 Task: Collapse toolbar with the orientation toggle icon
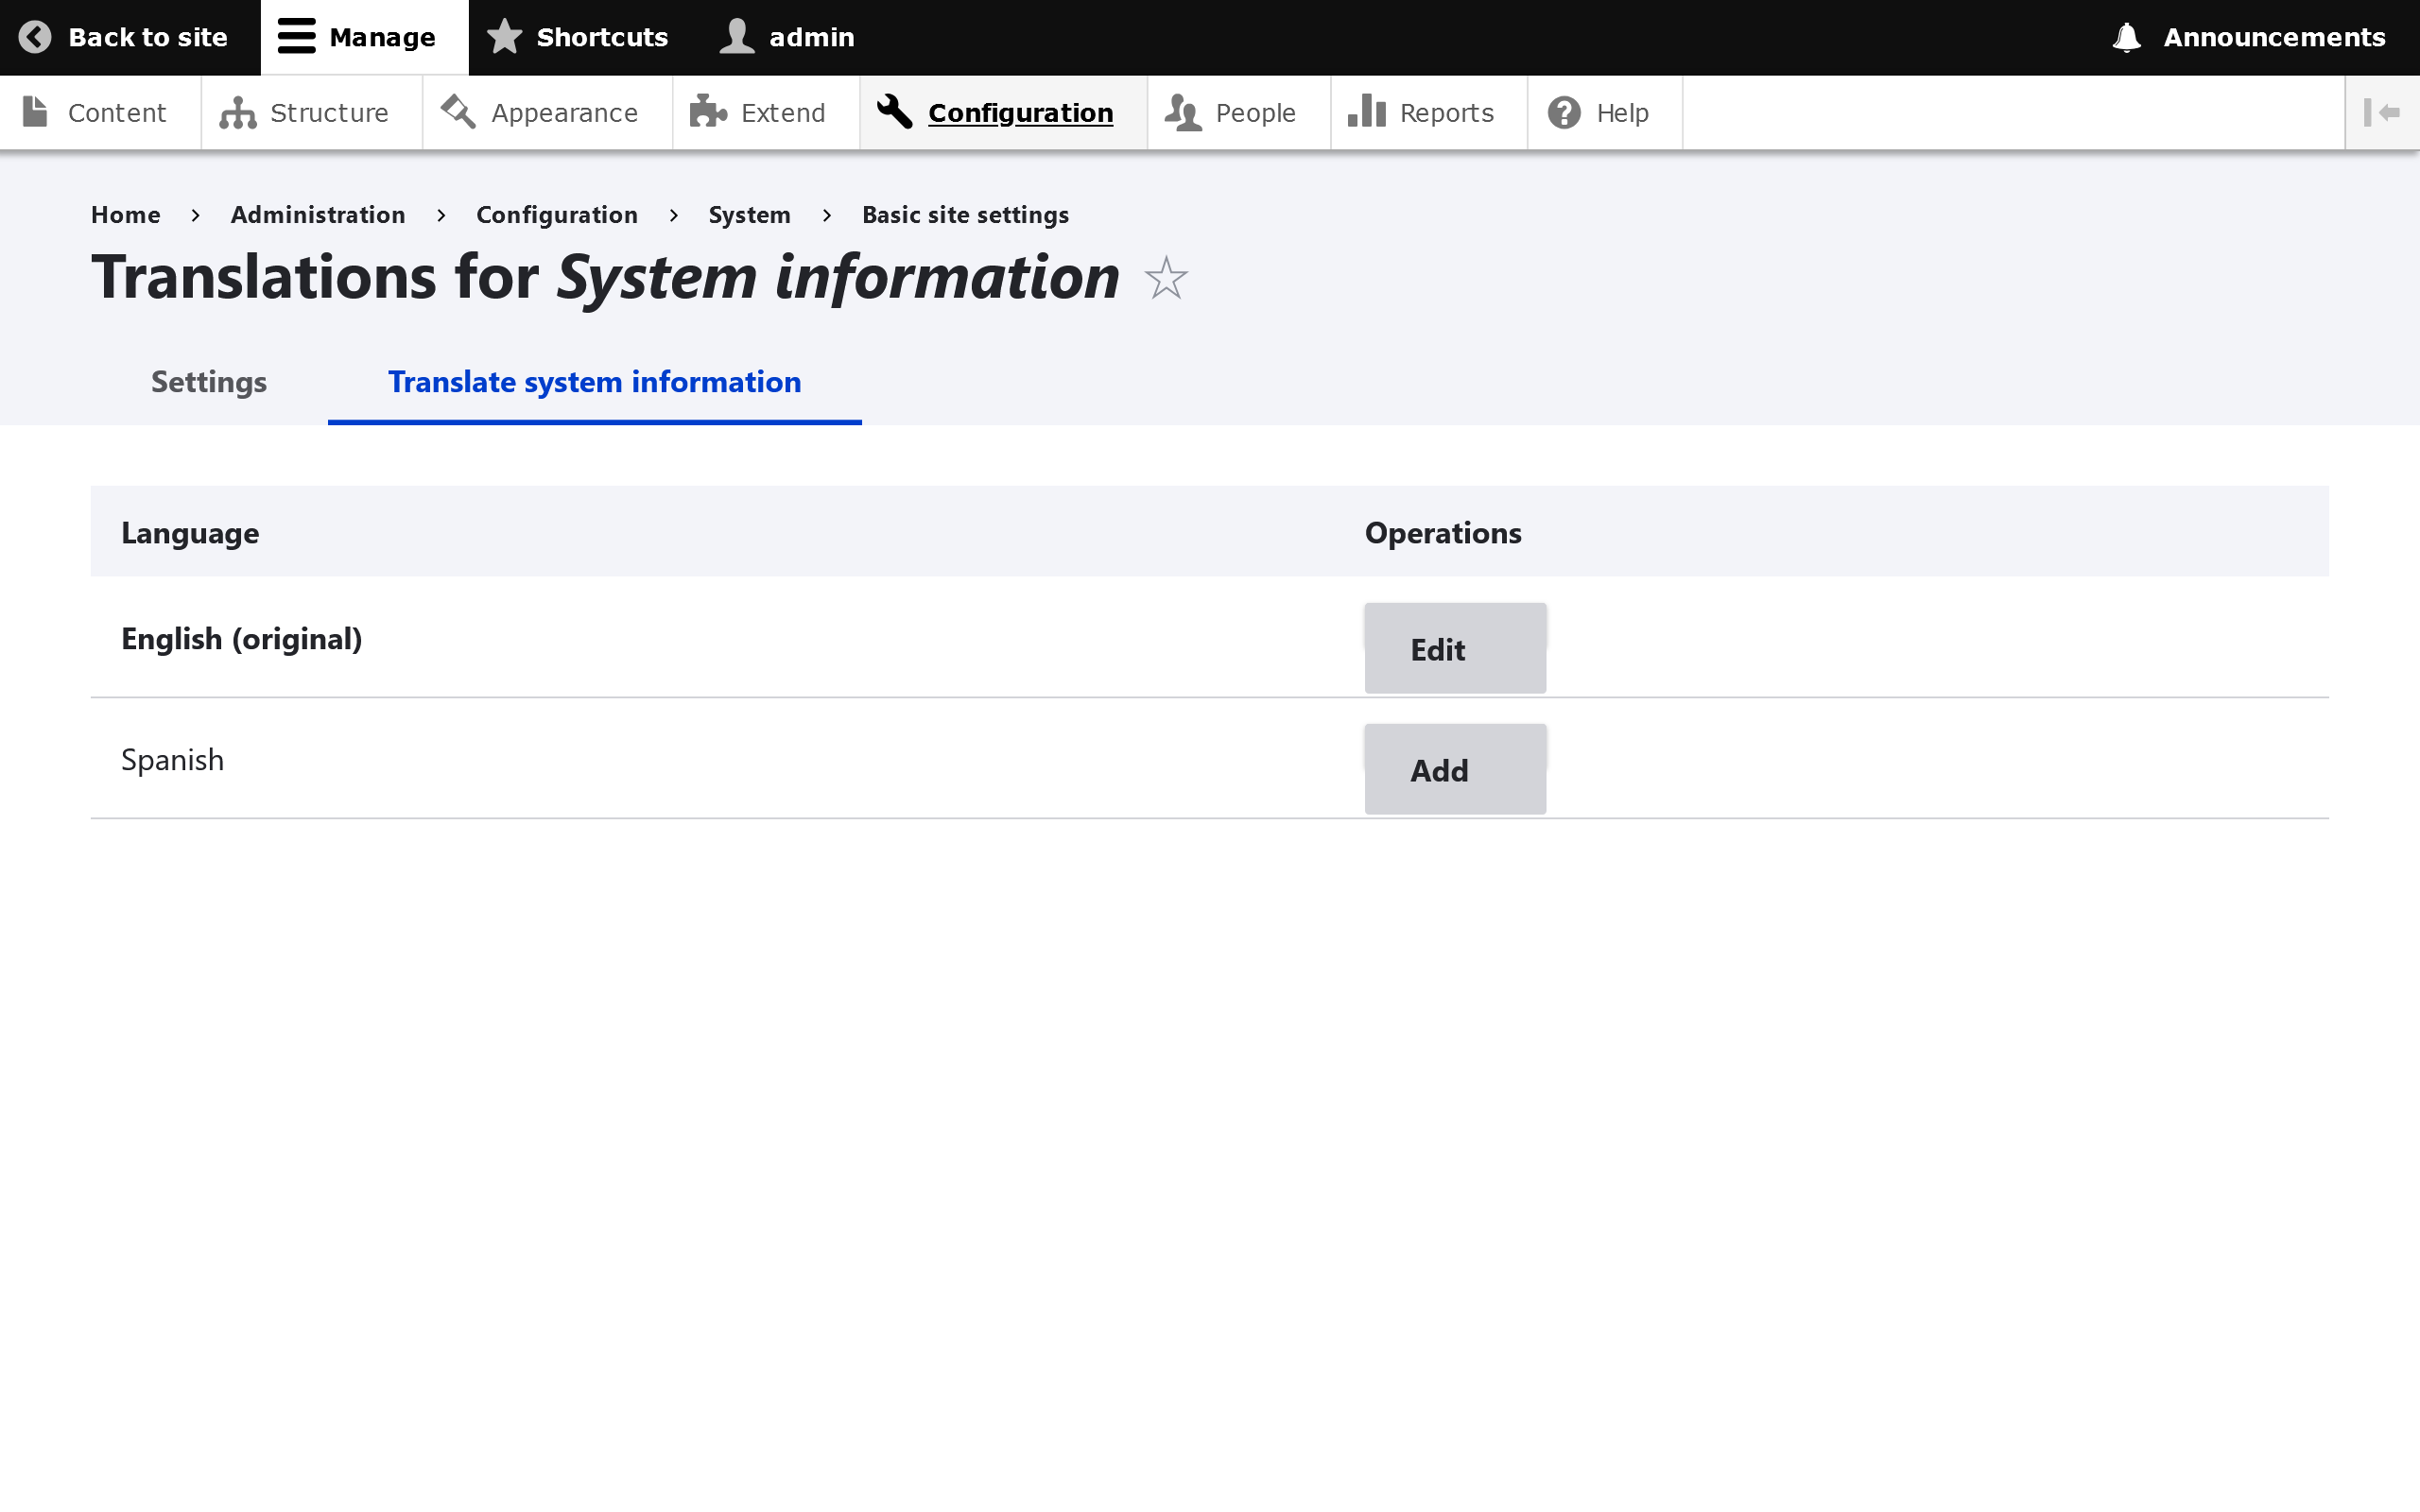point(2382,112)
